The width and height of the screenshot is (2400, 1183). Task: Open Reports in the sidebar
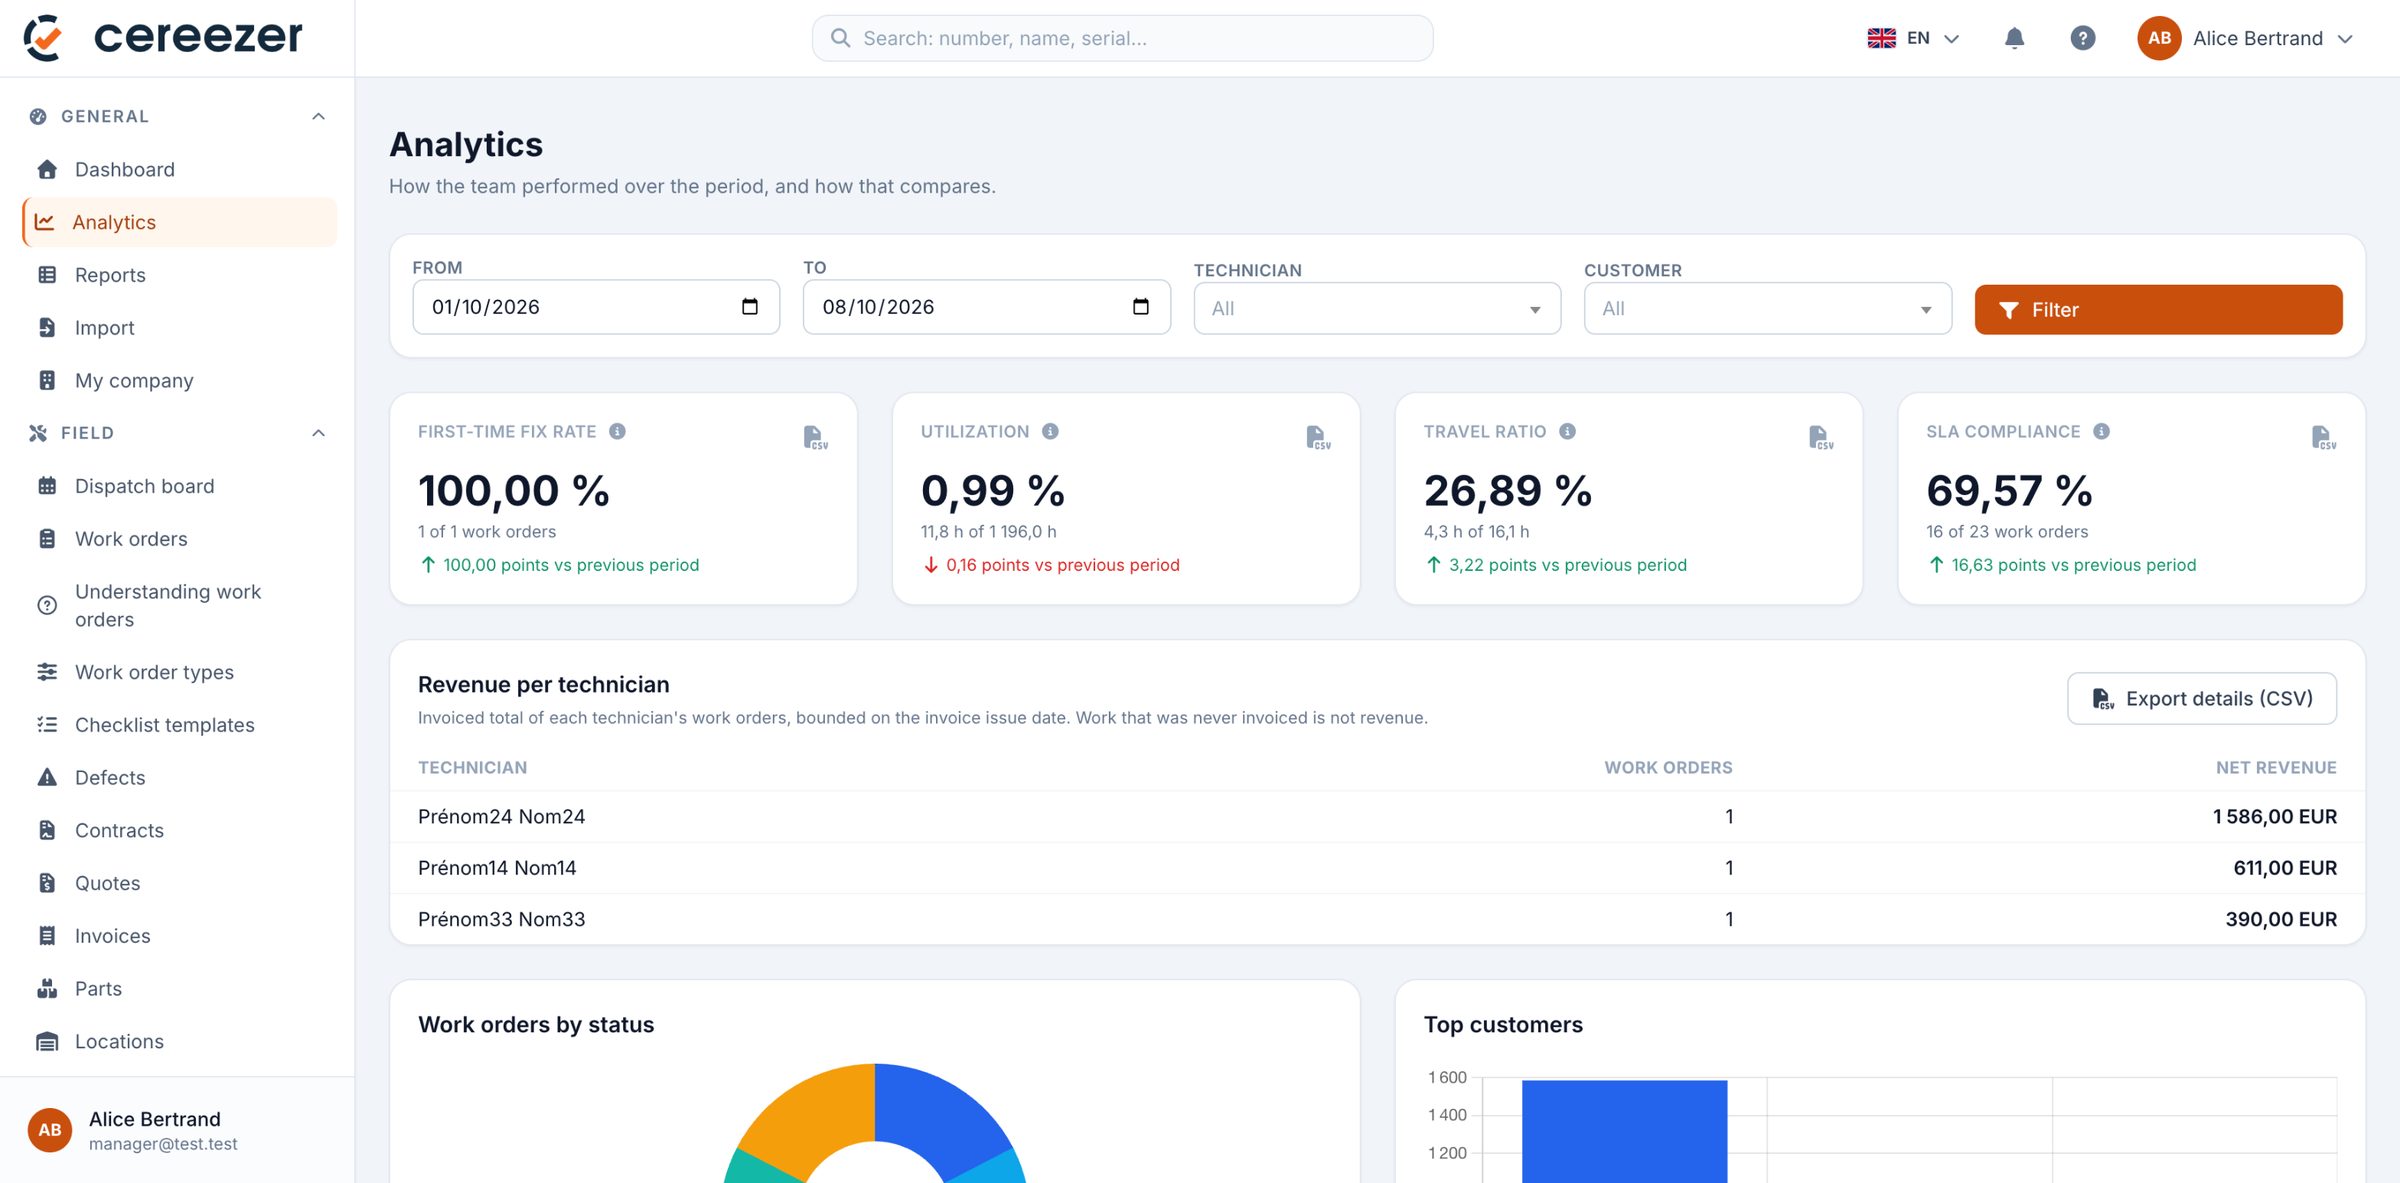(x=179, y=275)
